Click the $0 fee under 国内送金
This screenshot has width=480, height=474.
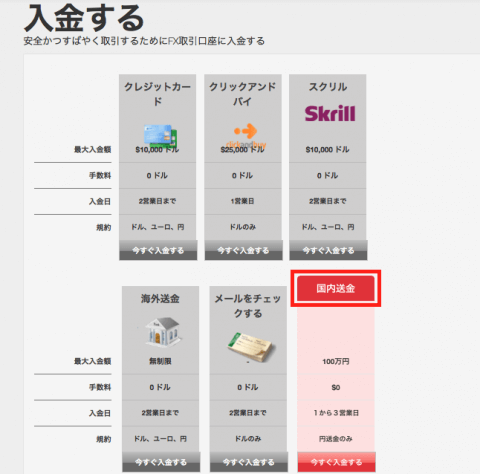[x=336, y=387]
